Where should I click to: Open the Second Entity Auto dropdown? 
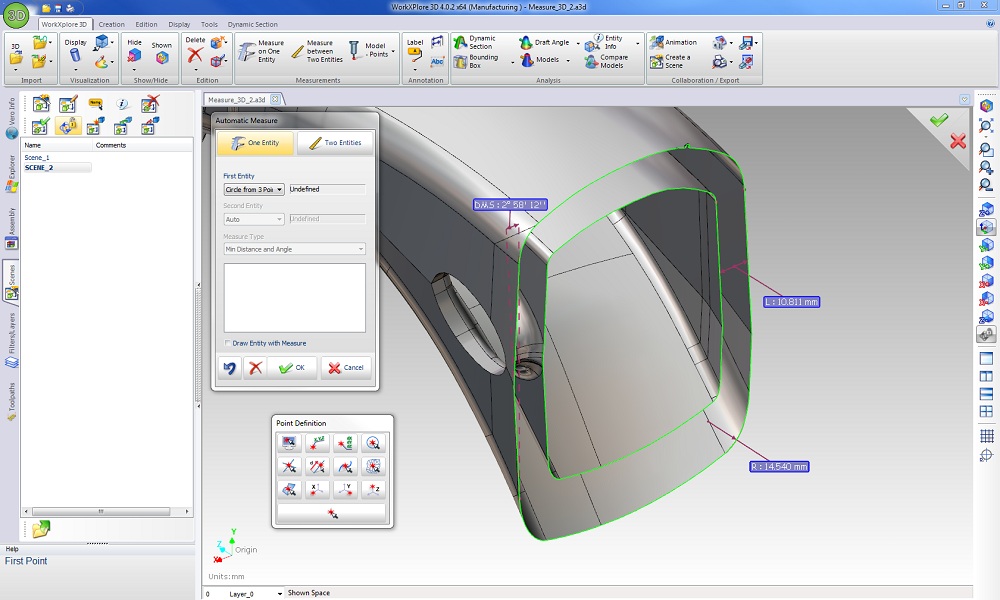254,219
